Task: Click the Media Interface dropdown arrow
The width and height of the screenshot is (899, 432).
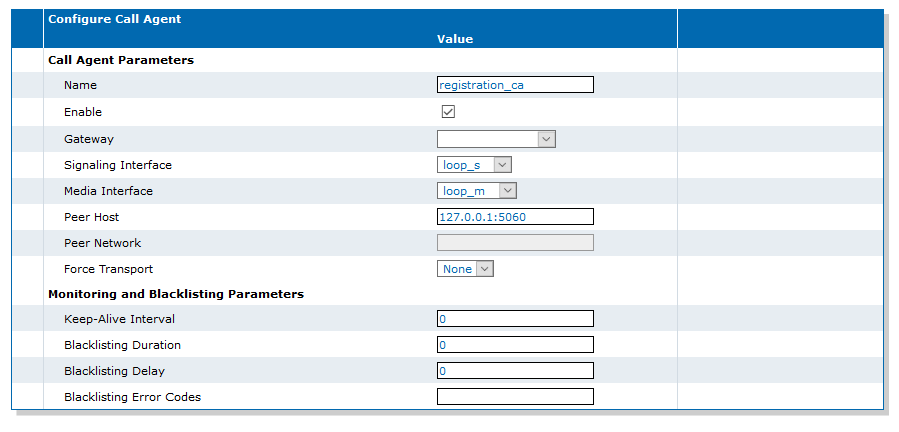Action: pyautogui.click(x=508, y=191)
